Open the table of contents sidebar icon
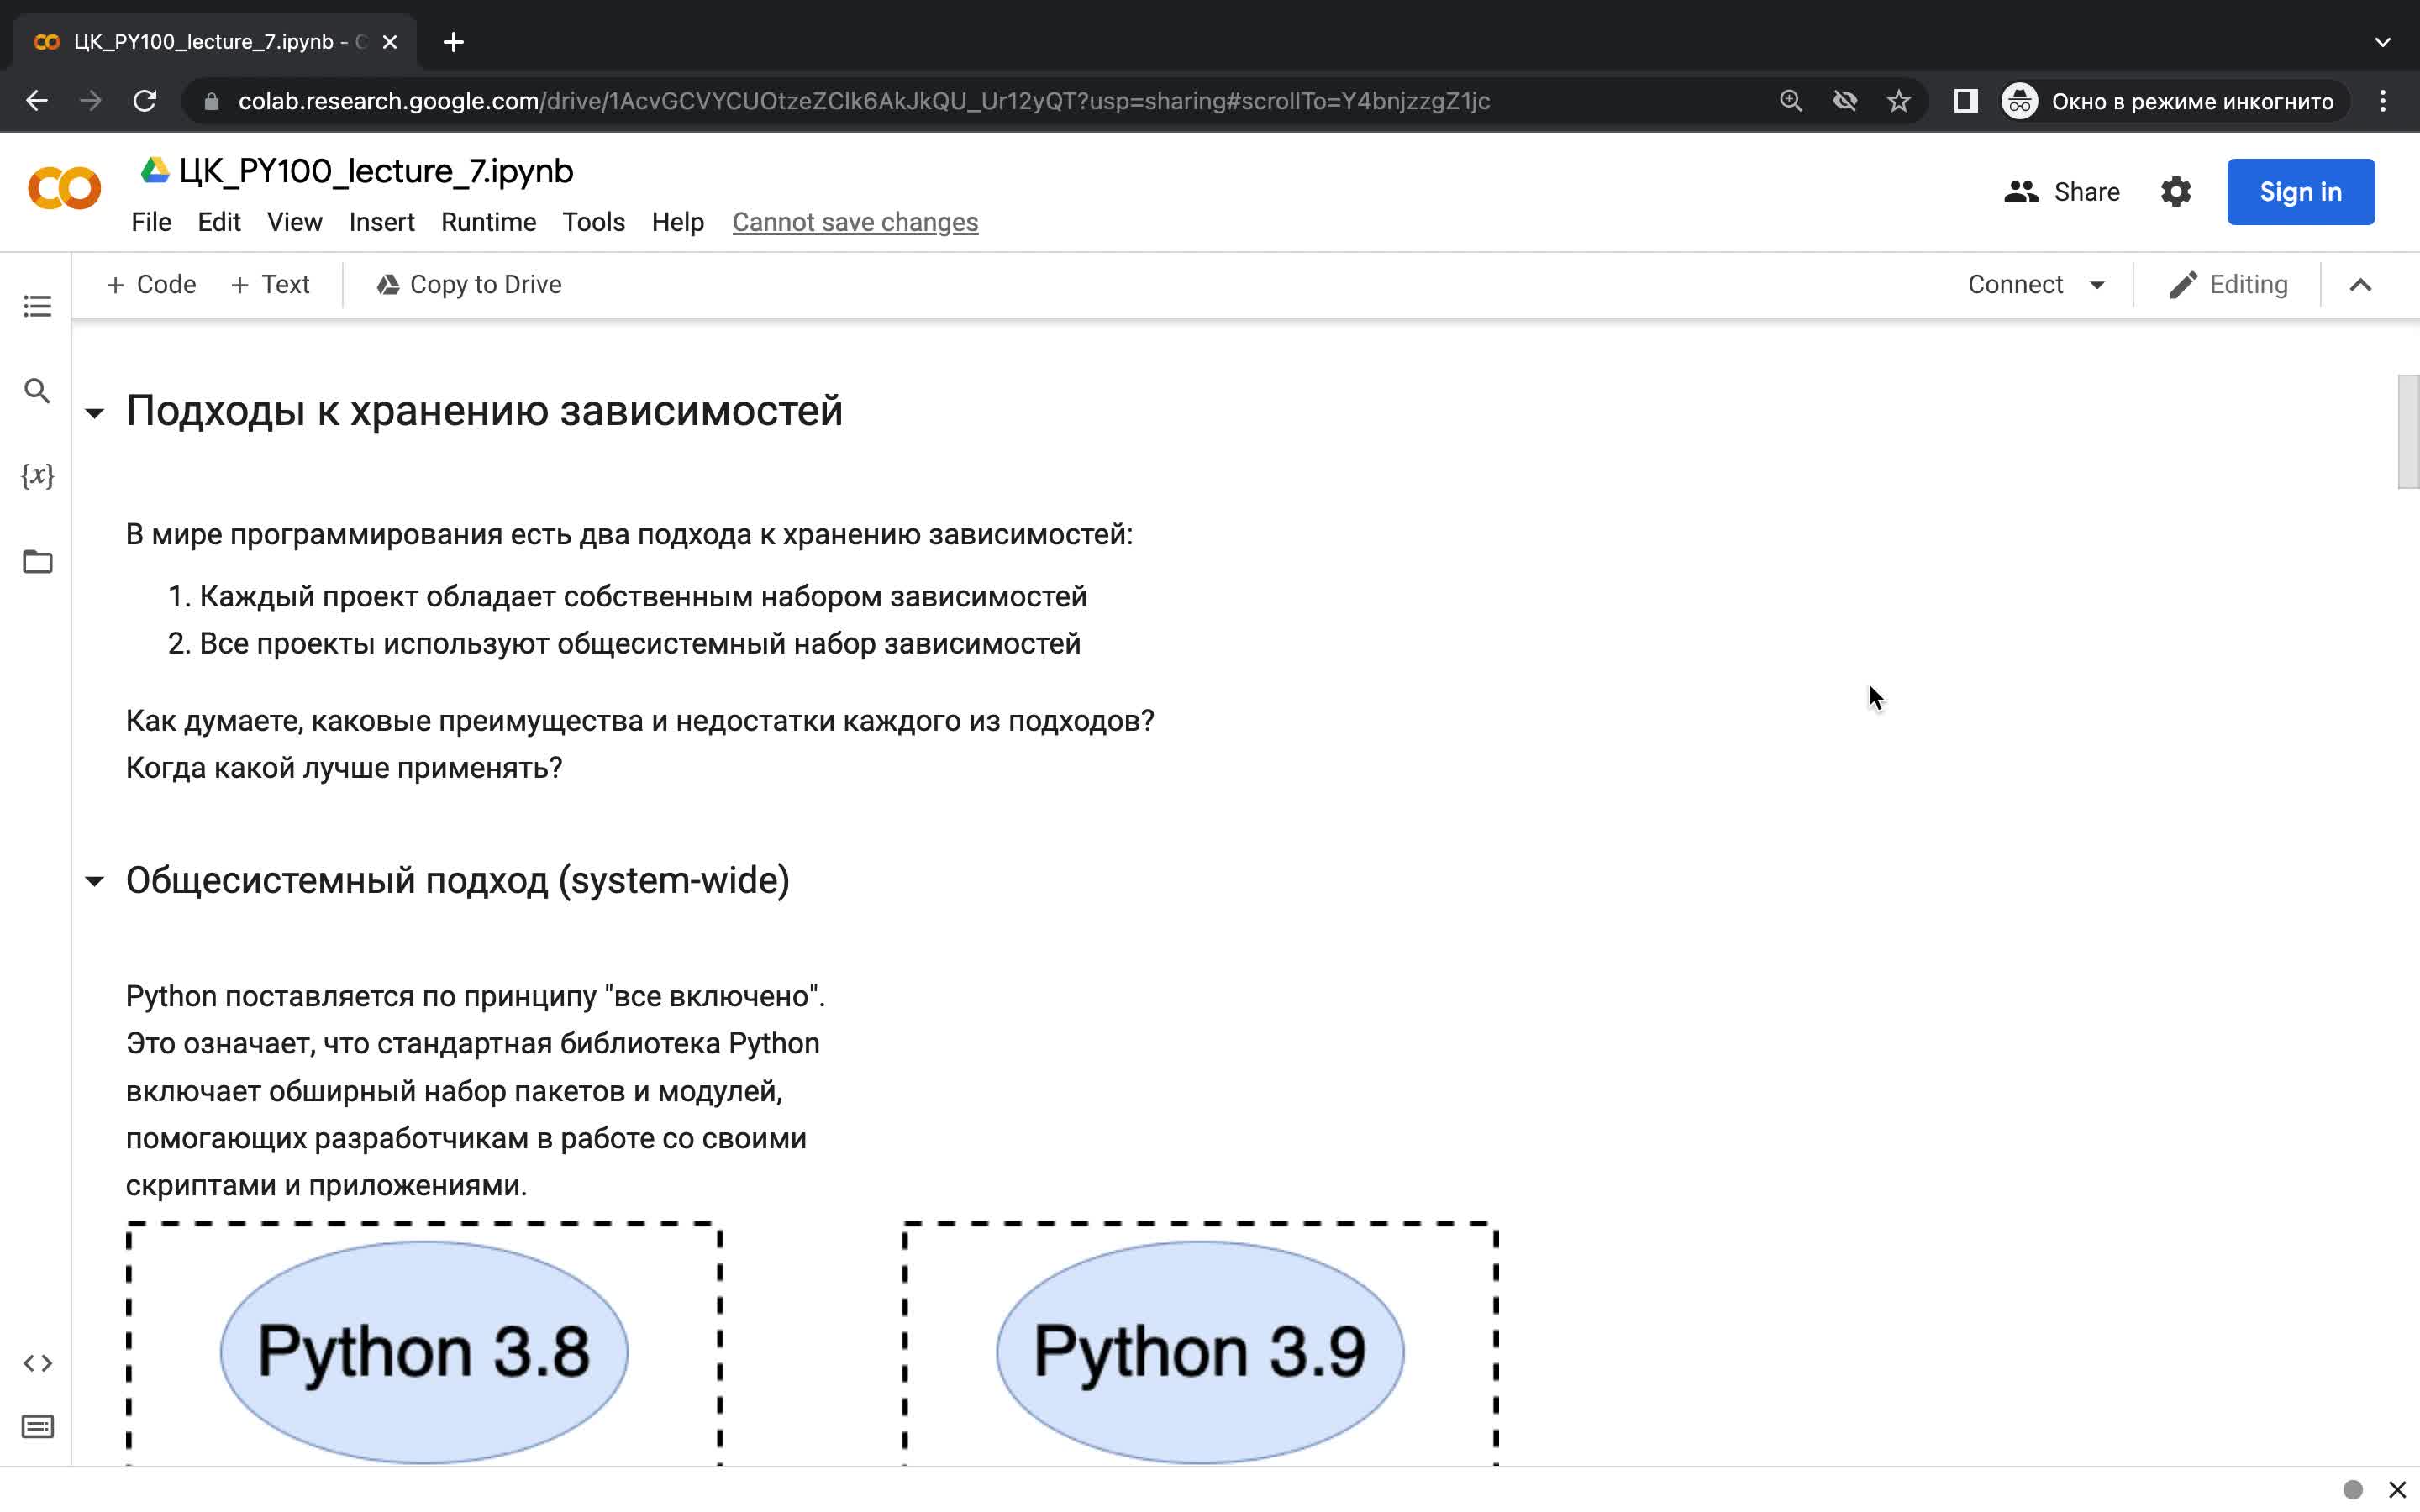The height and width of the screenshot is (1512, 2420). tap(37, 306)
